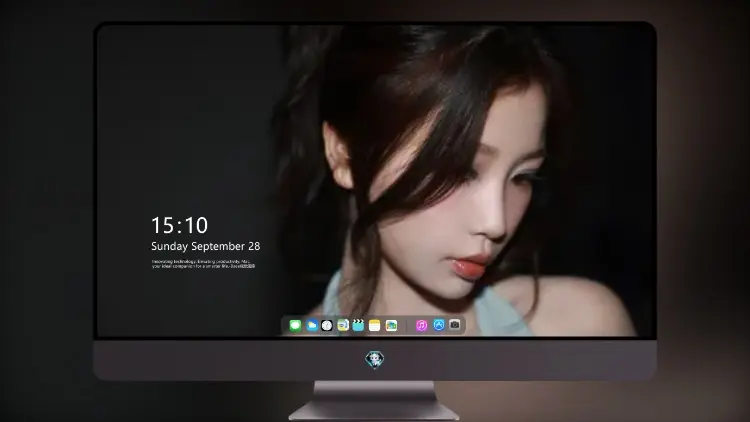Click the Sunday September 28 date
Viewport: 750px width, 422px height.
tap(206, 246)
